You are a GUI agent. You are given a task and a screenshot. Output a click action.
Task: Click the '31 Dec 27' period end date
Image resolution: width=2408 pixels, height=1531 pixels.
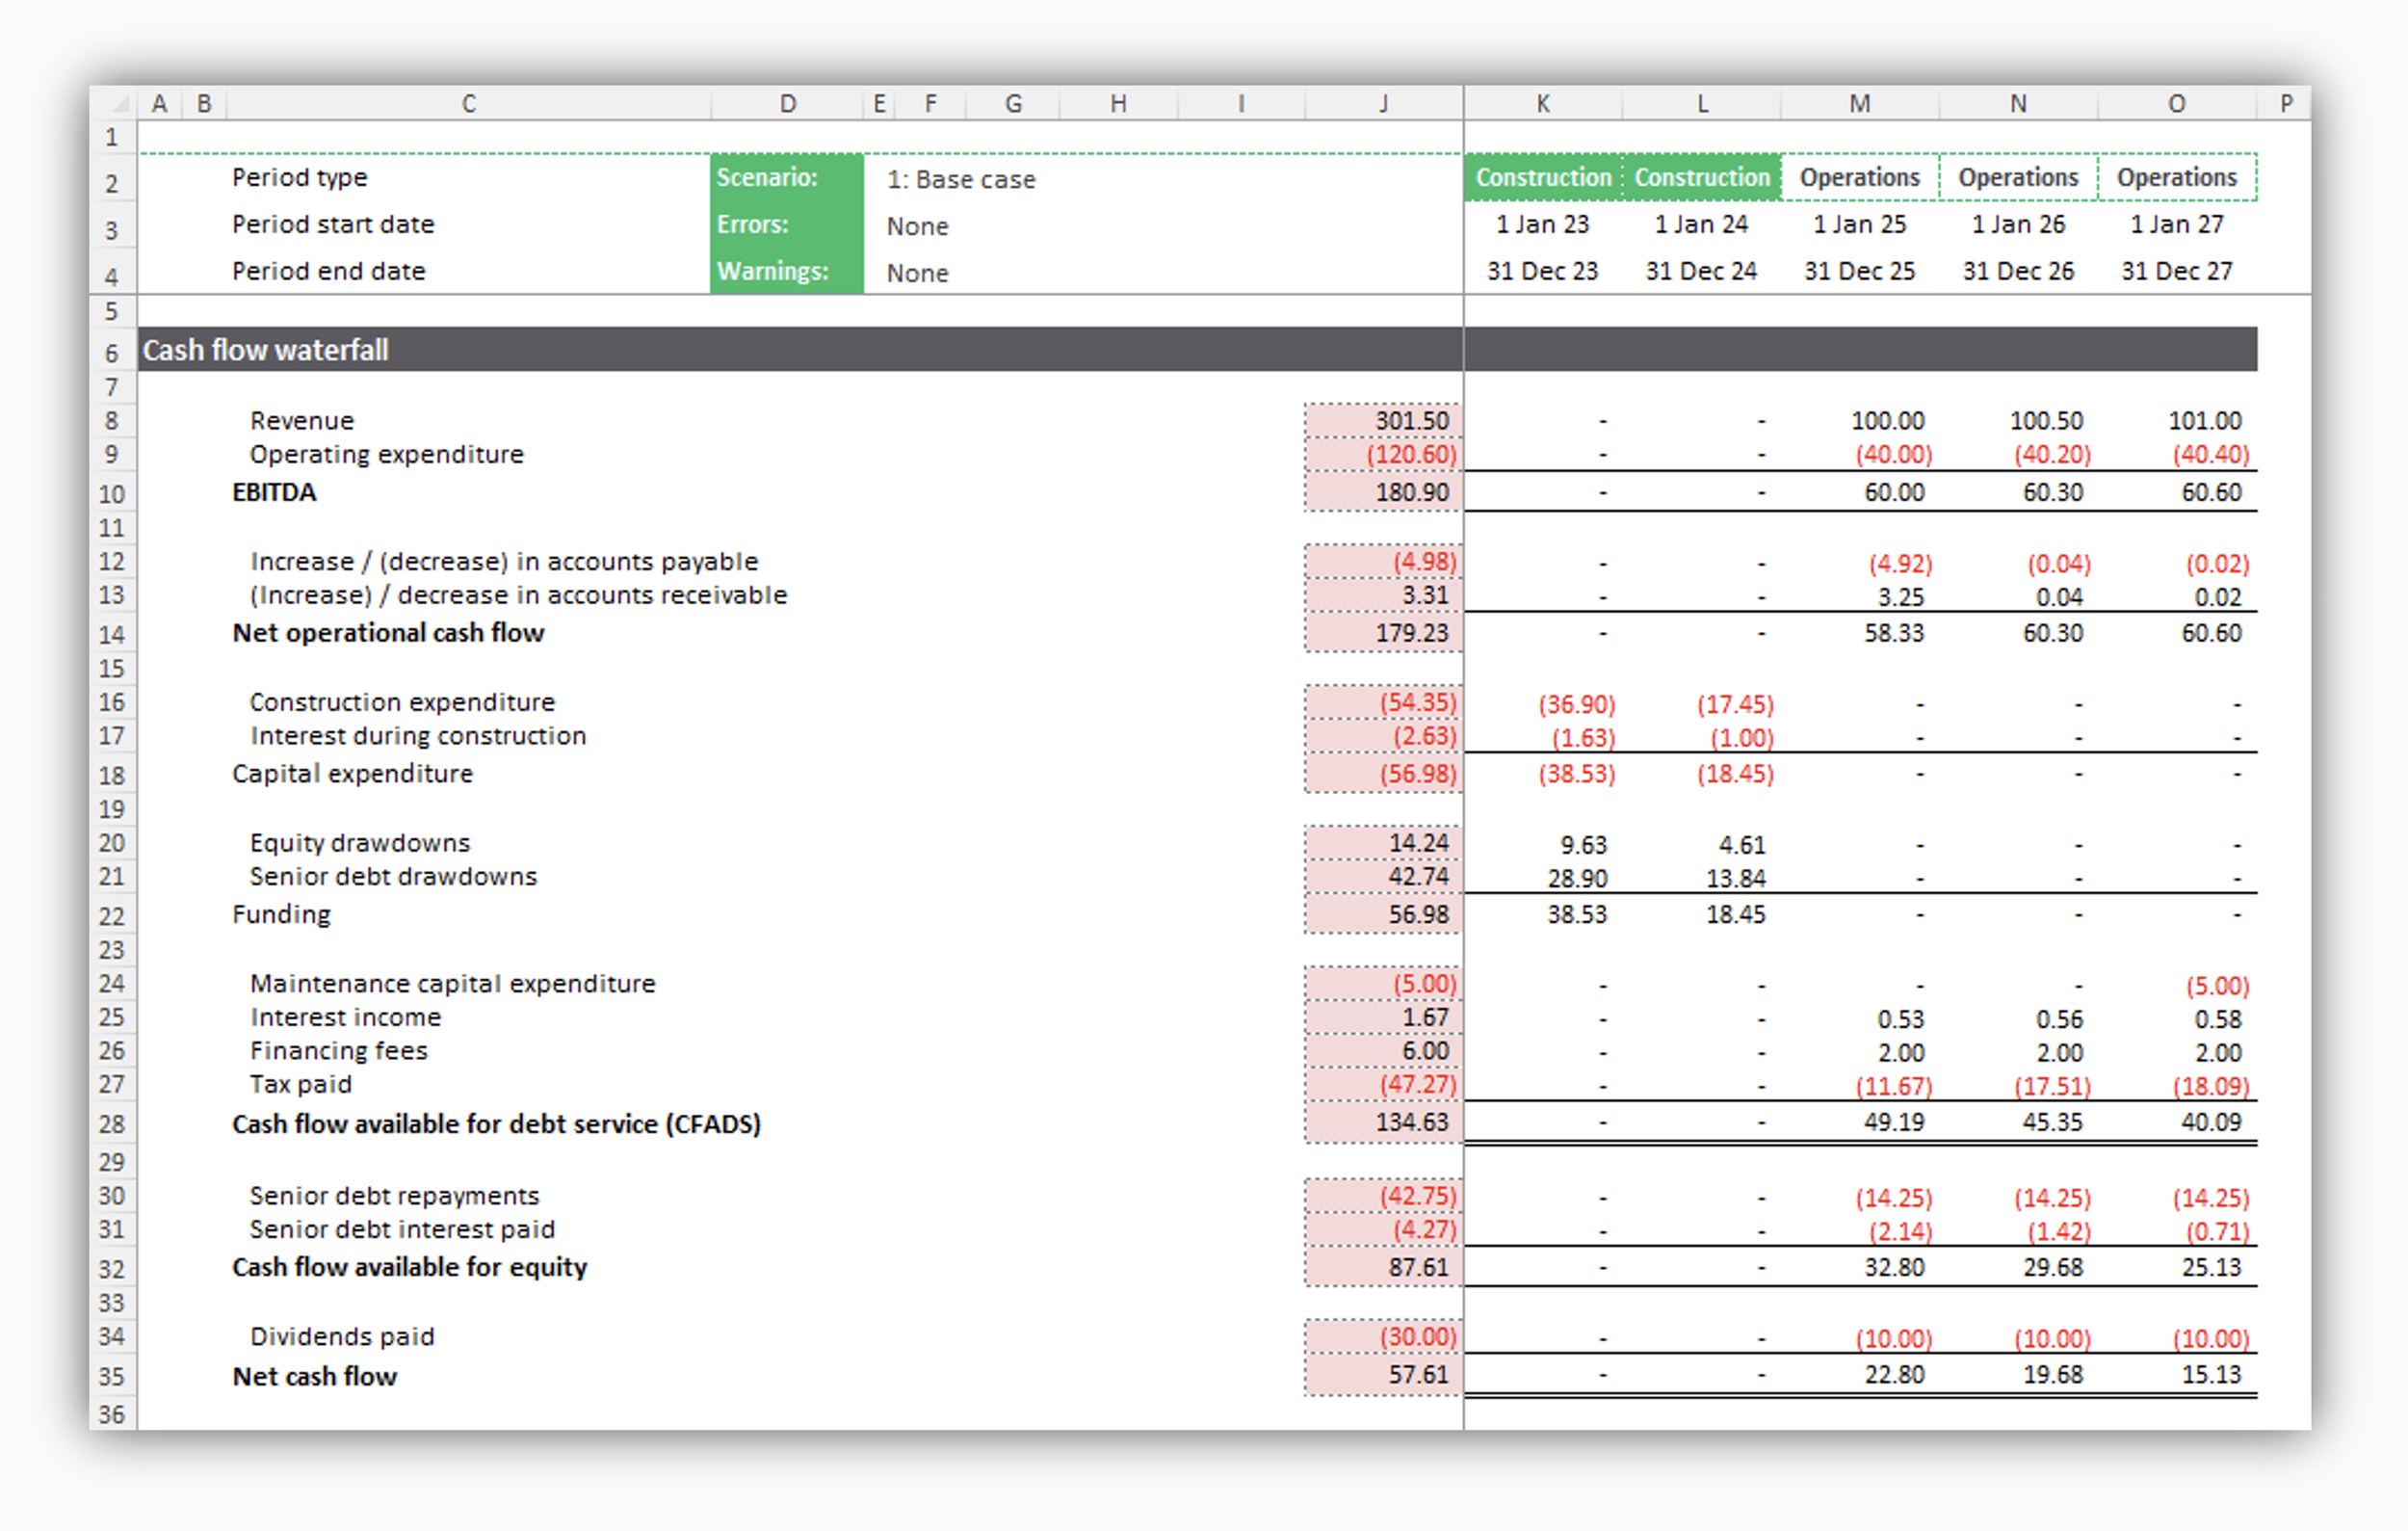pos(2177,271)
